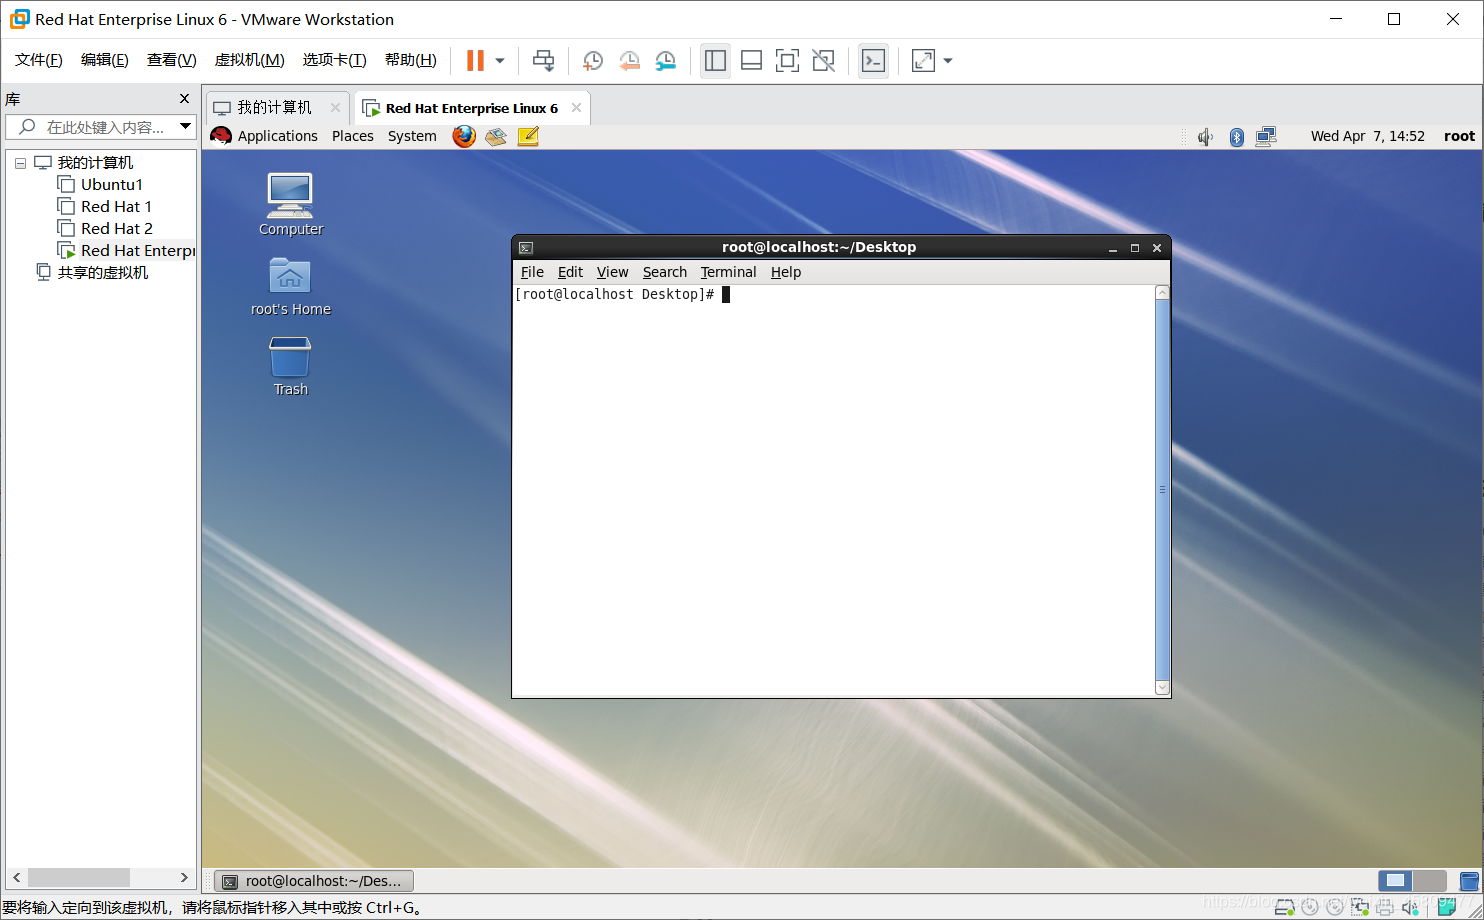Take a snapshot of this virtual machine

tap(592, 61)
